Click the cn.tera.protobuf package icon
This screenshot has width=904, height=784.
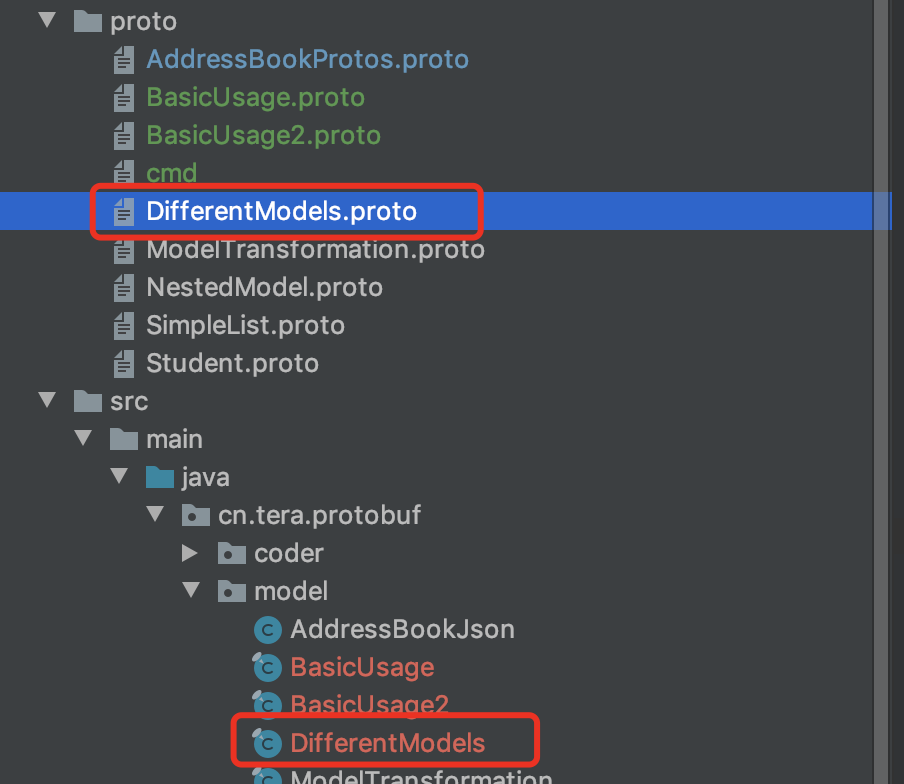(x=195, y=515)
